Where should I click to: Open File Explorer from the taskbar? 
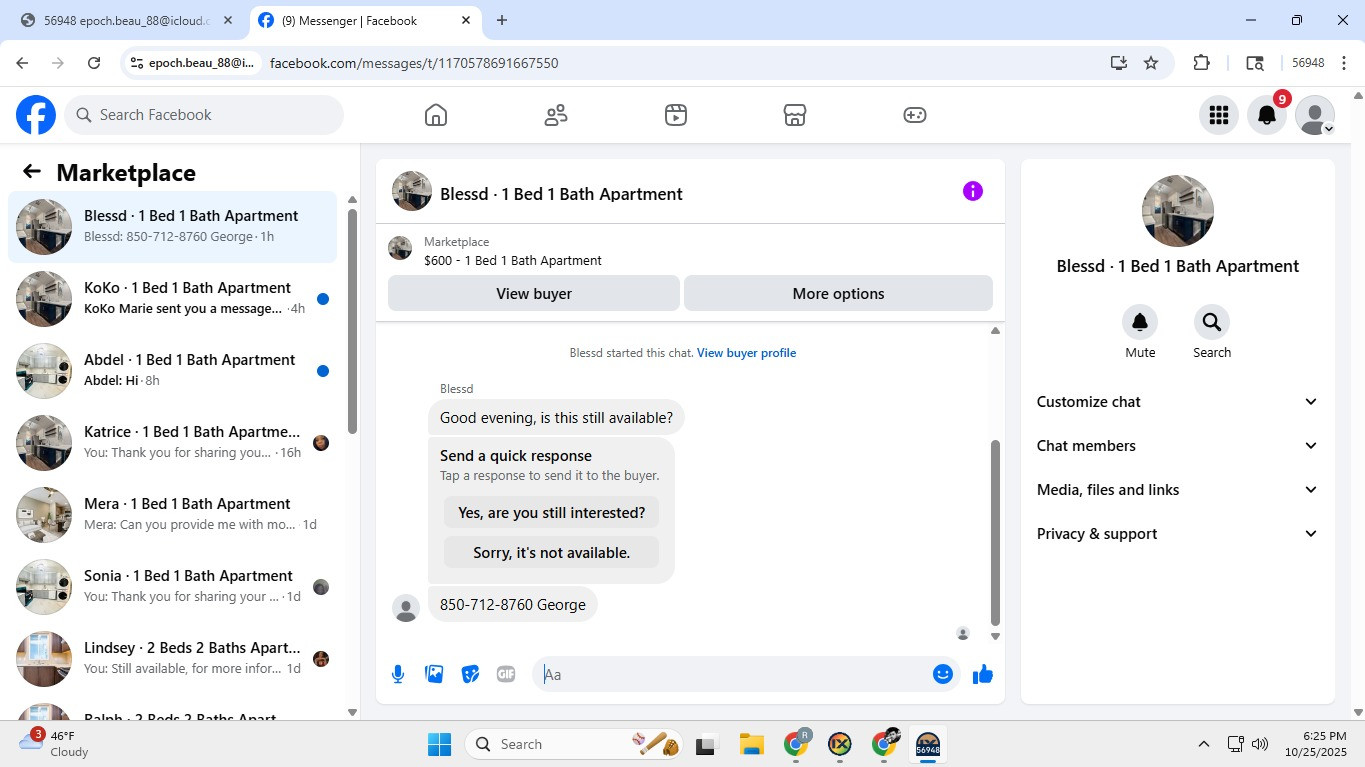coord(752,744)
